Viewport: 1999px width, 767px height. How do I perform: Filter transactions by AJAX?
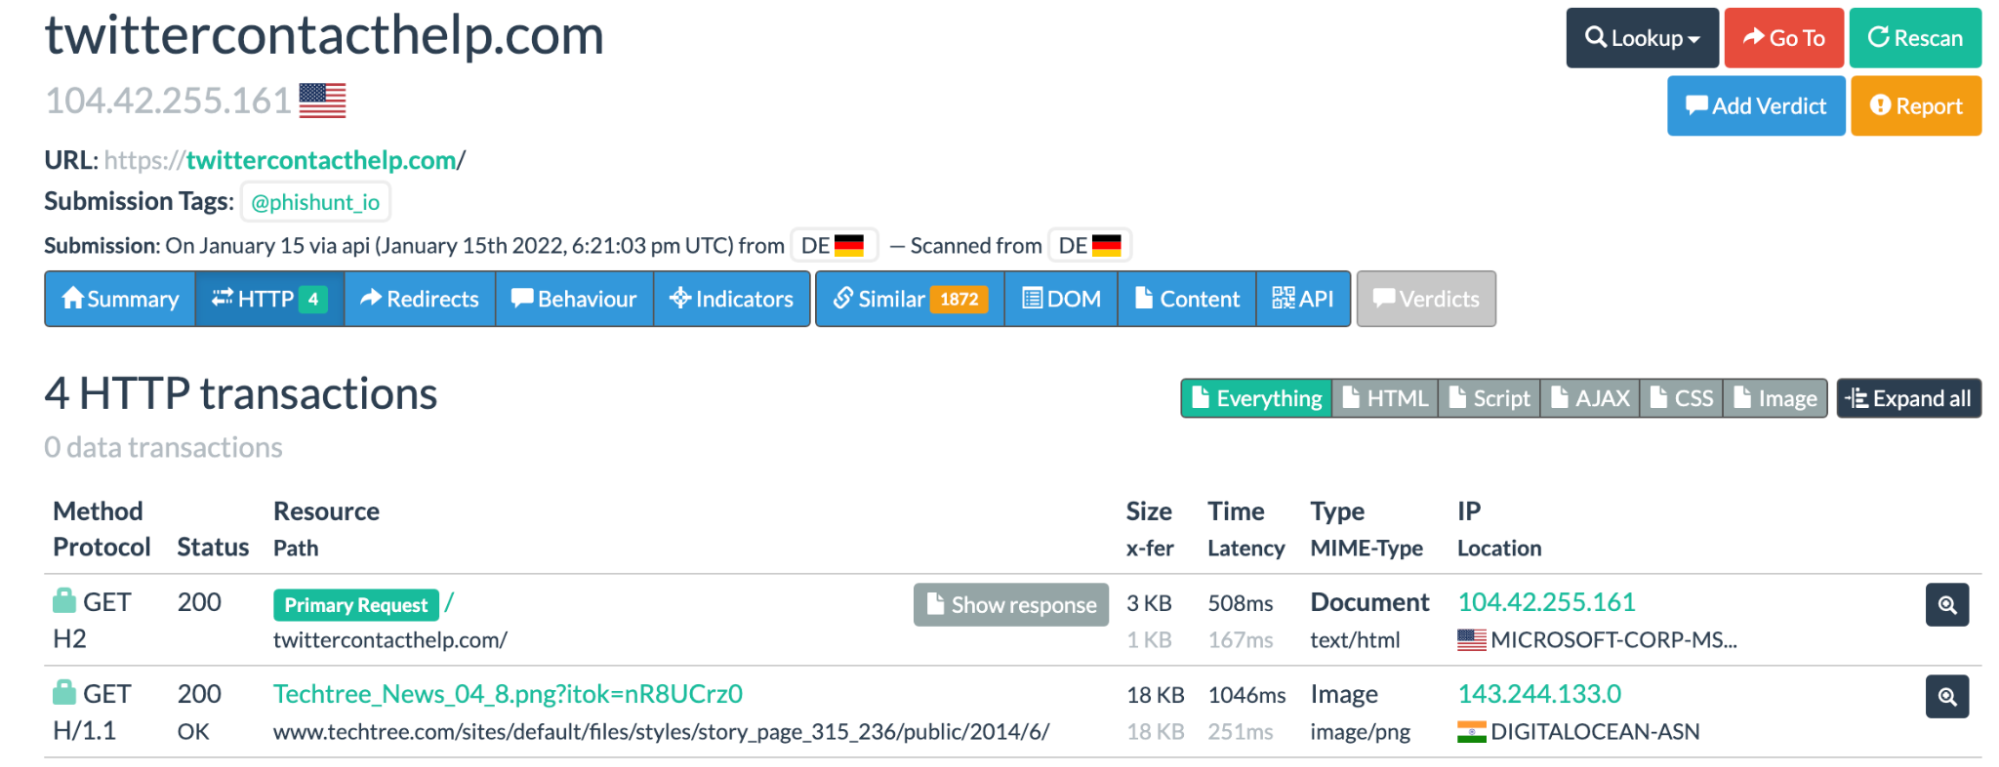(1590, 398)
